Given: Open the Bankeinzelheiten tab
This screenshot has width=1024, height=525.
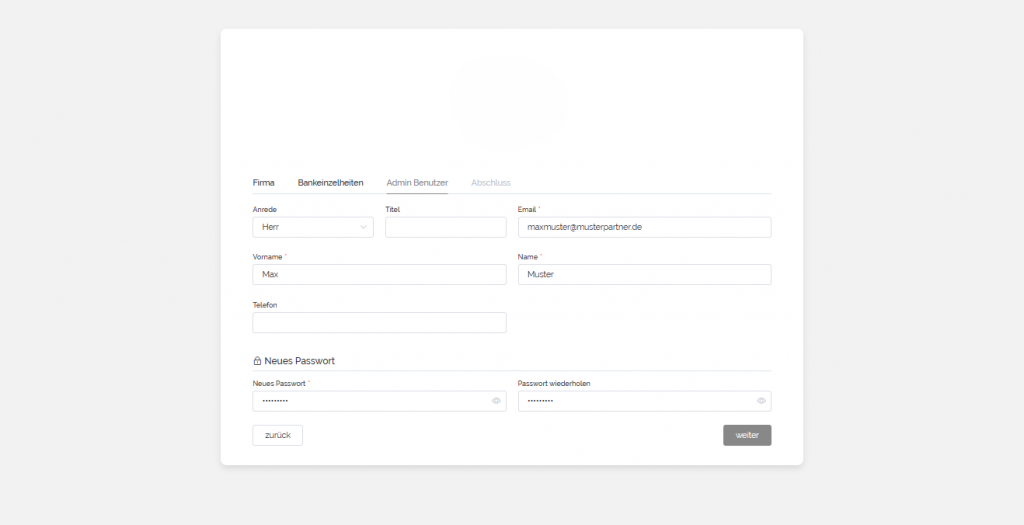Looking at the screenshot, I should tap(330, 183).
